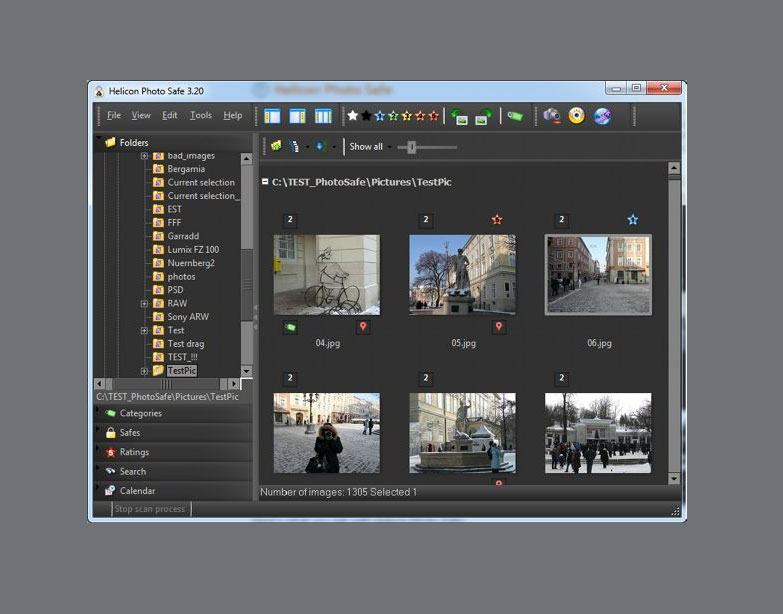Select the Garradd folder
The image size is (783, 614).
coord(183,236)
